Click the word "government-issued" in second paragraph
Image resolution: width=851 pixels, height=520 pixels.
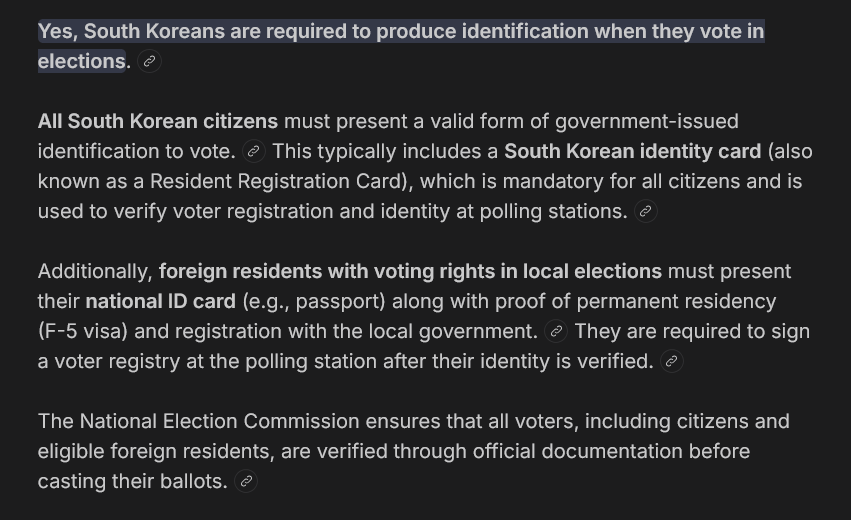pyautogui.click(x=646, y=122)
